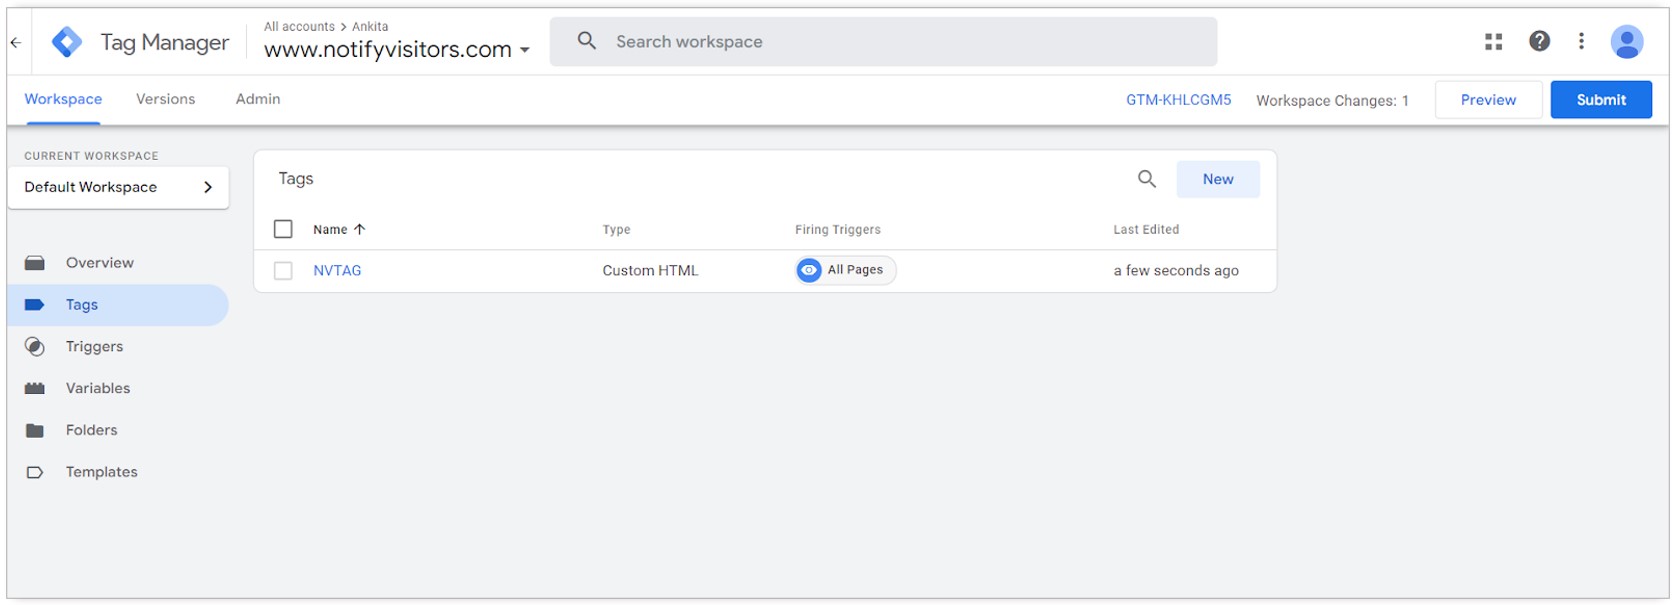This screenshot has width=1676, height=605.
Task: Toggle the select-all checkbox in Tags header
Action: 283,229
